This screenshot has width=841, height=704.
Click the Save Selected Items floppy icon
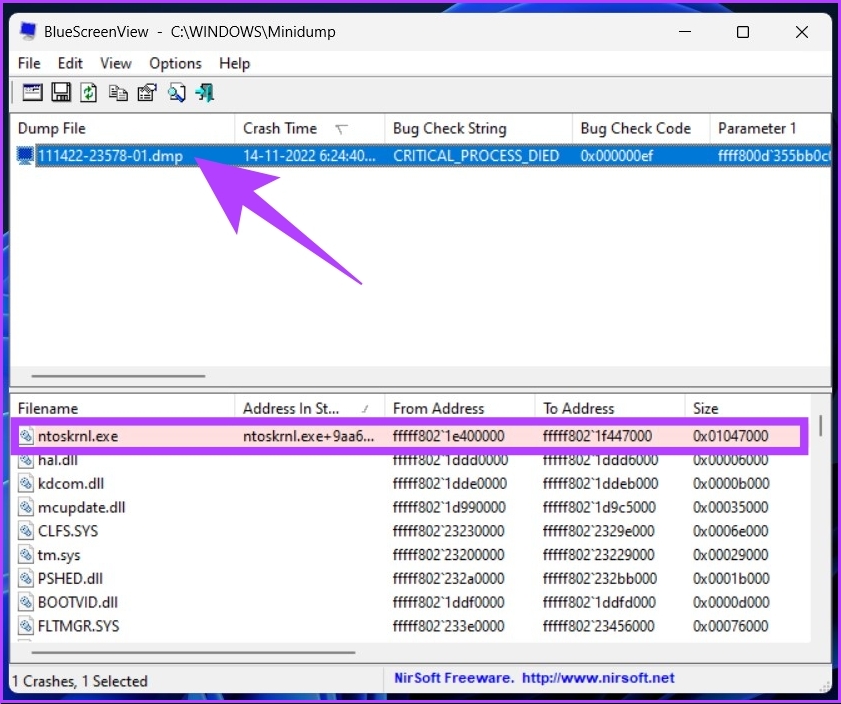pos(61,93)
